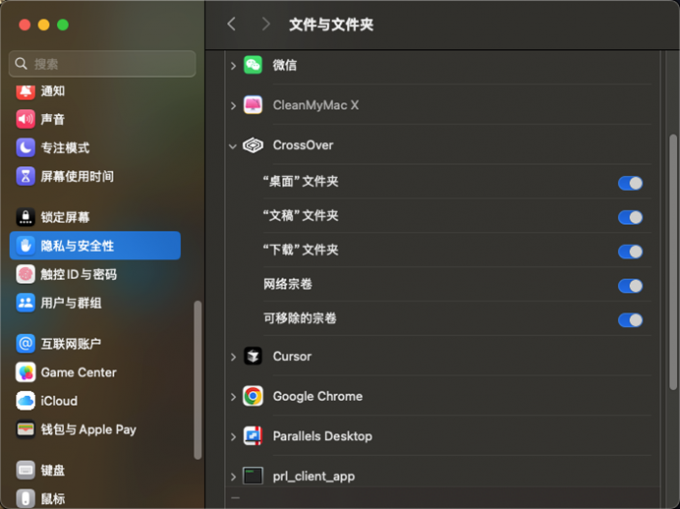Screen dimensions: 680x509
Task: Click the "Game Center" sidebar label
Action: point(78,372)
